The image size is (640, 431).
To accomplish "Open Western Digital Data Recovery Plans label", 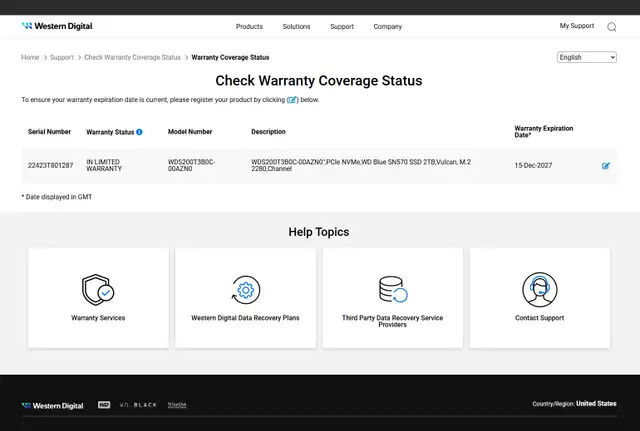I will (x=245, y=318).
